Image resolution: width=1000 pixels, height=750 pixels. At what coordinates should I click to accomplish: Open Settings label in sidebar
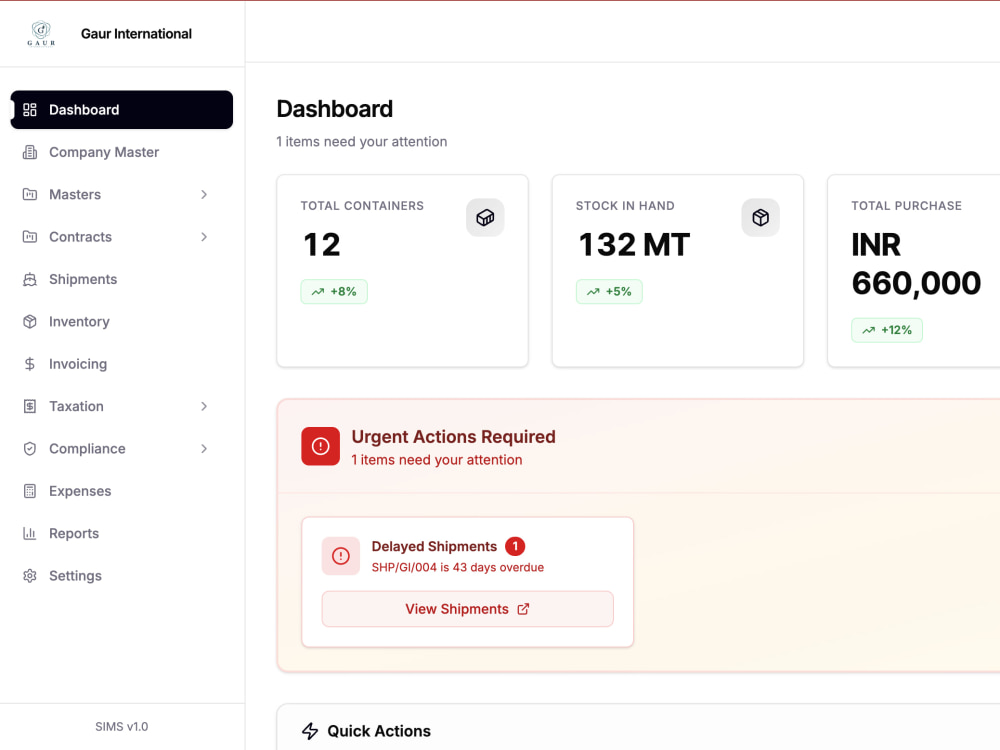point(75,576)
